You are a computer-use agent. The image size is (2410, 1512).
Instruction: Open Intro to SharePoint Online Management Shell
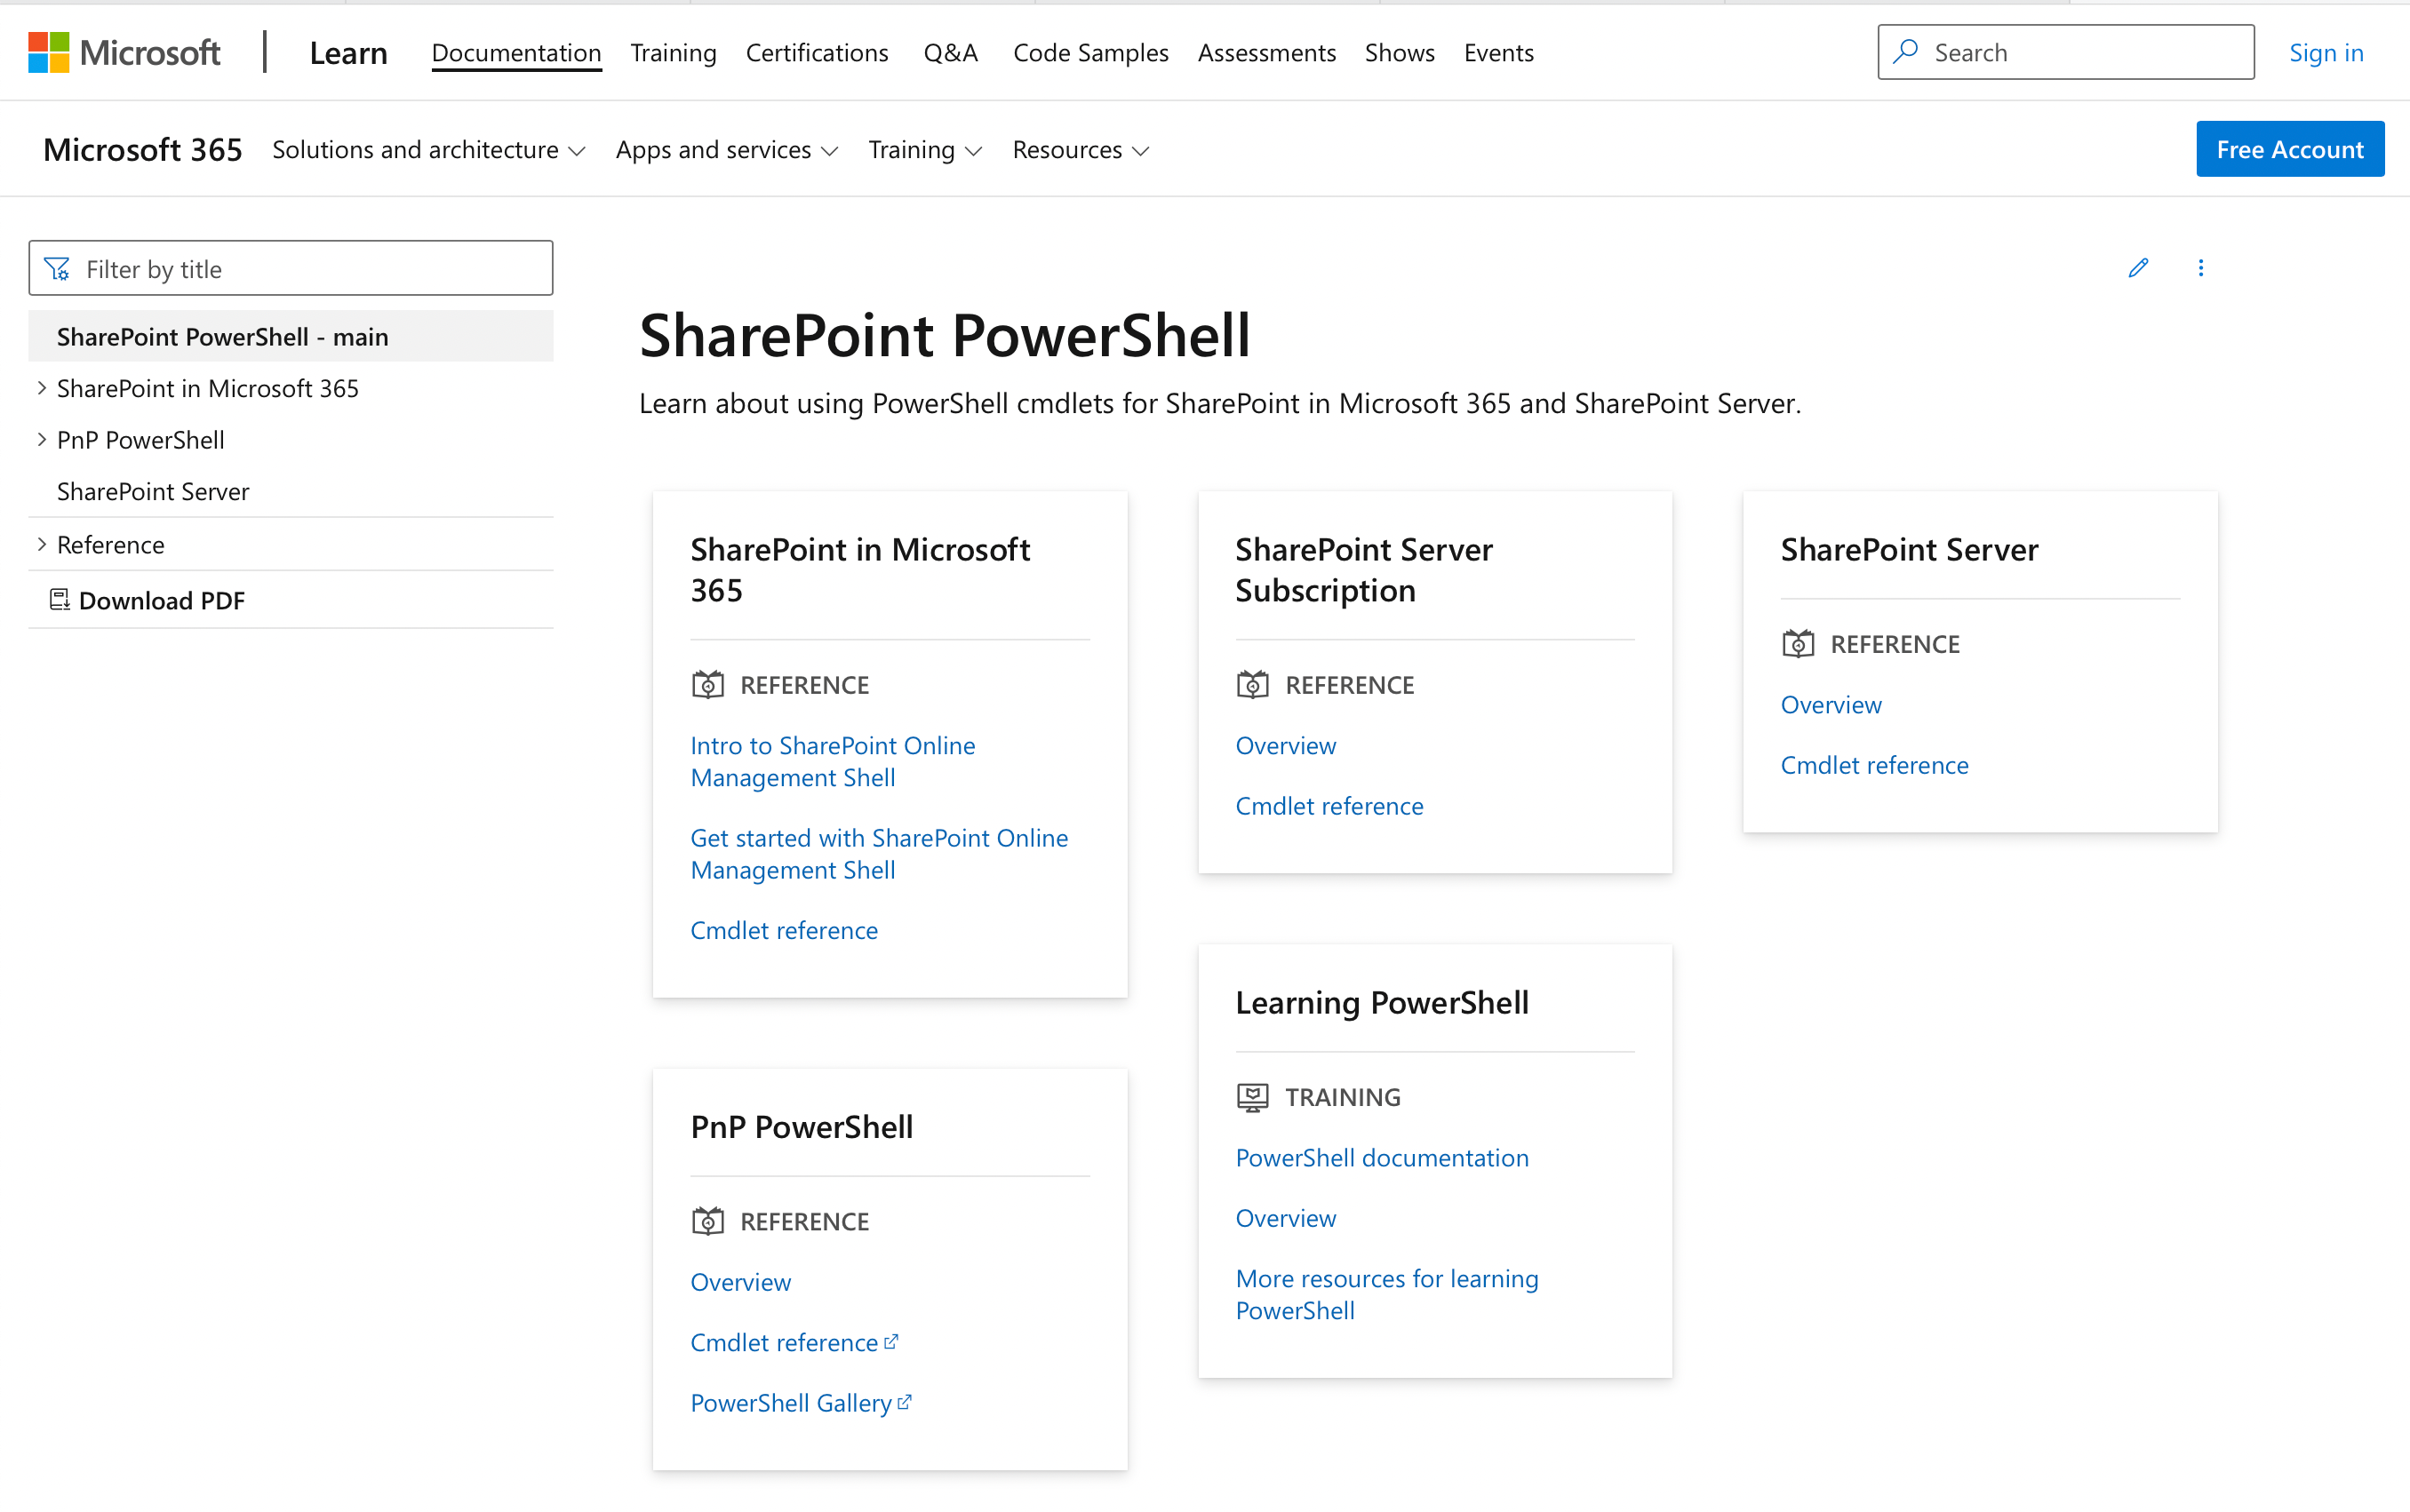pos(832,761)
